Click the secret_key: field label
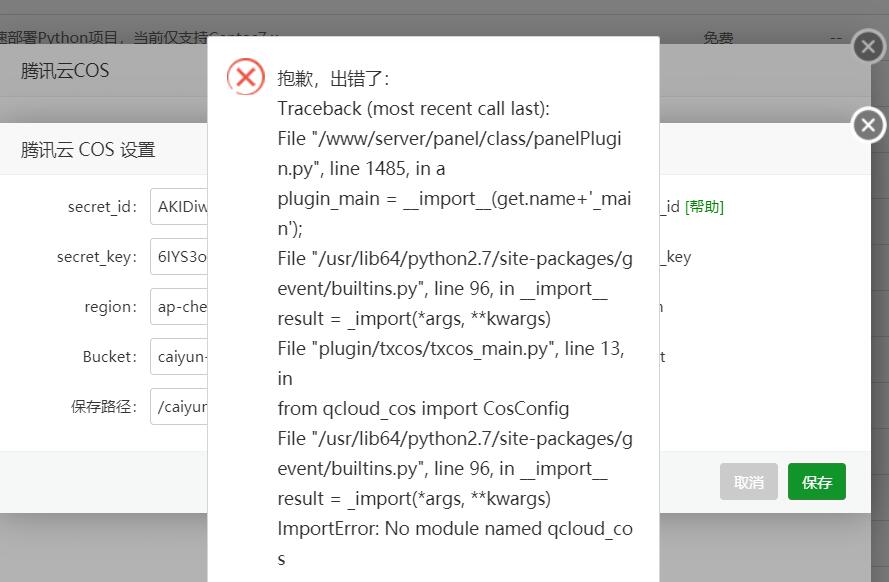Screen dimensions: 889x582 97,257
